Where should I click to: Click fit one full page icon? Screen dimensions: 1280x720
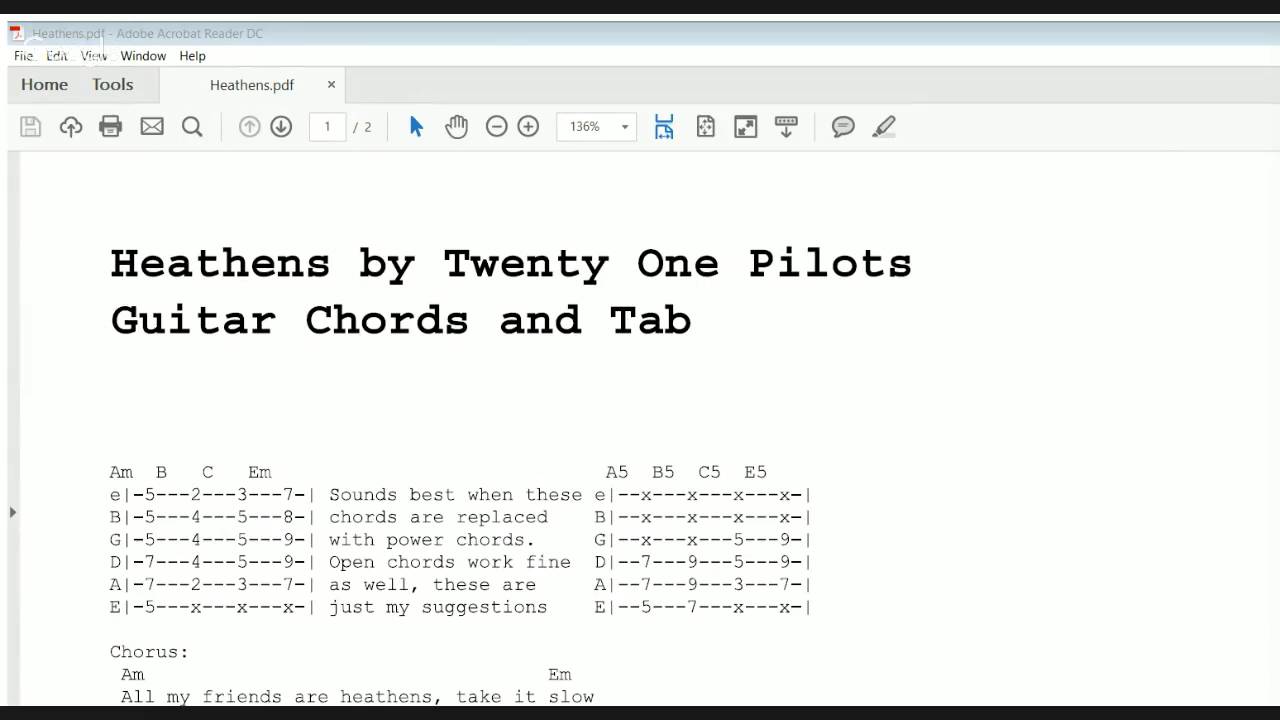point(706,127)
